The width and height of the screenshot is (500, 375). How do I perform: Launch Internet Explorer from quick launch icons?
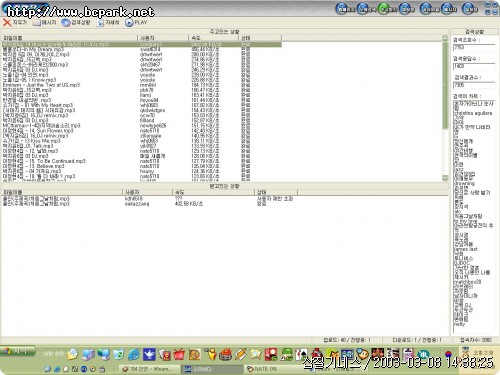coord(134,354)
